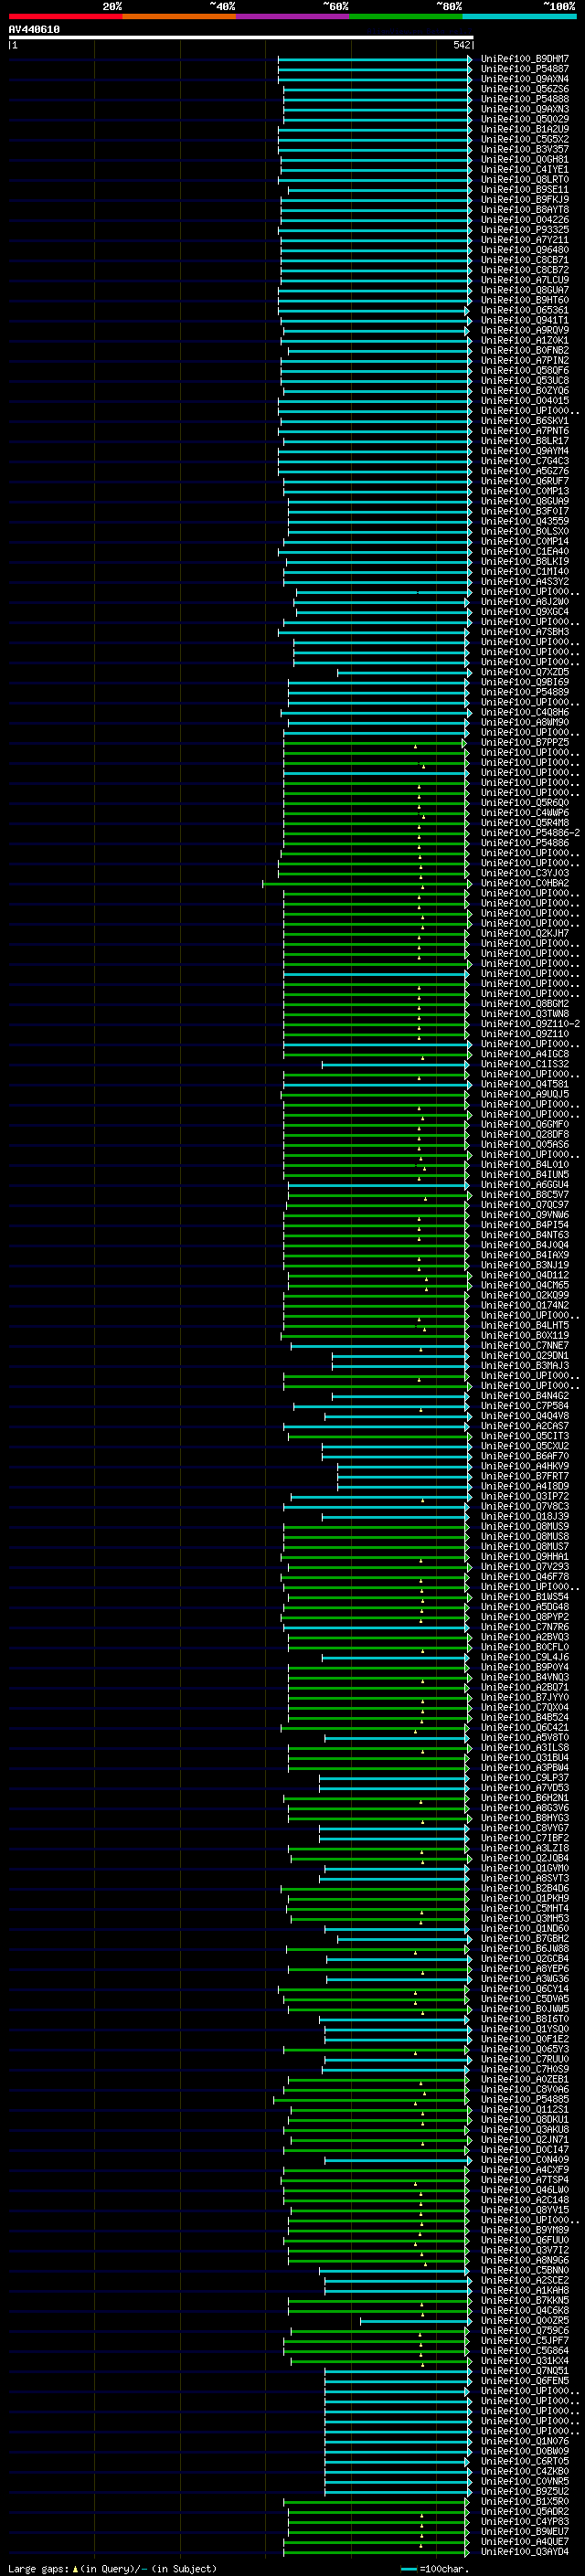
Task: Click the cyan alignment bar for UniRef100_B9SE11
Action: click(379, 189)
